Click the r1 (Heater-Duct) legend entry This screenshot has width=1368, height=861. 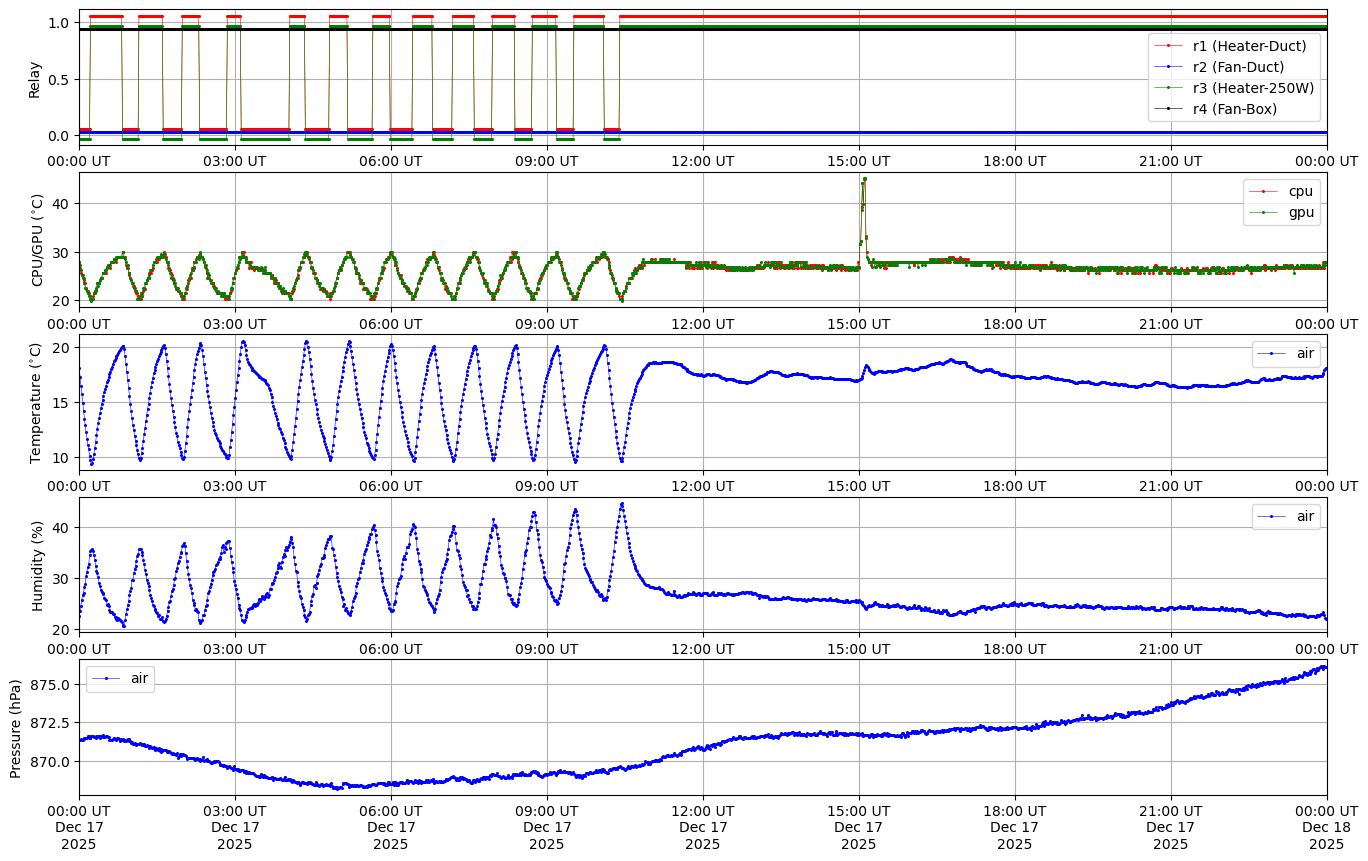pos(1249,46)
